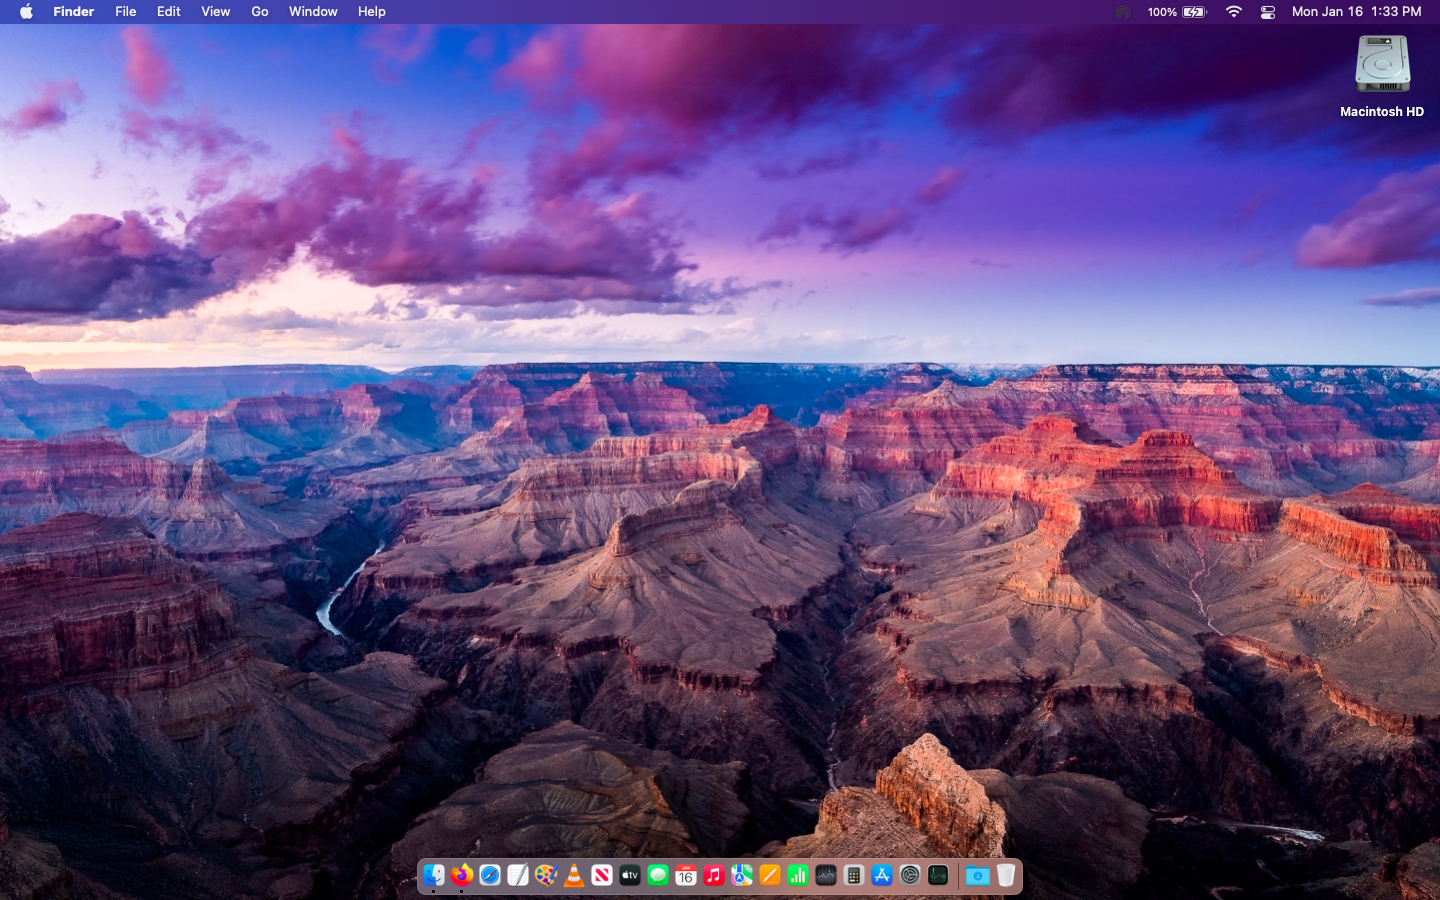Open the Finder application menu
The height and width of the screenshot is (900, 1440).
(73, 12)
